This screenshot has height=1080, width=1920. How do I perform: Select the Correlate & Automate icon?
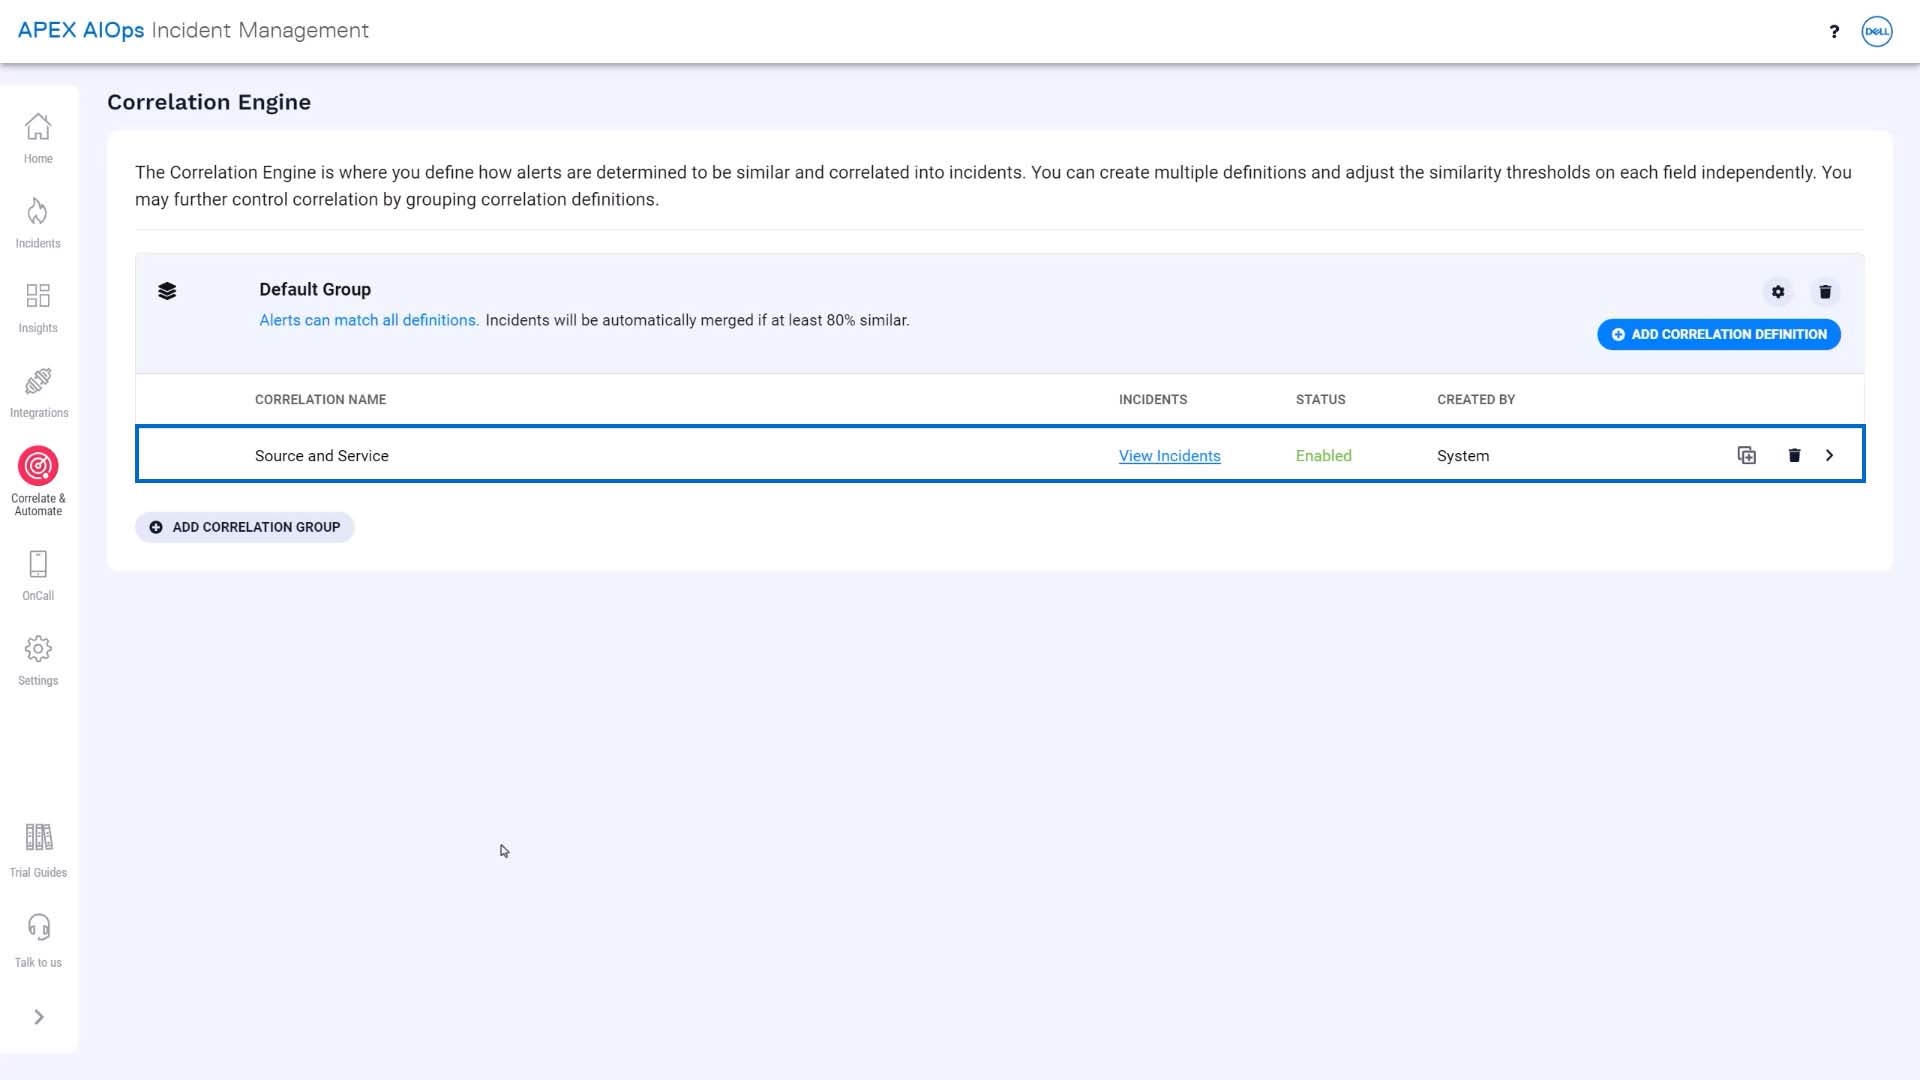pos(38,466)
